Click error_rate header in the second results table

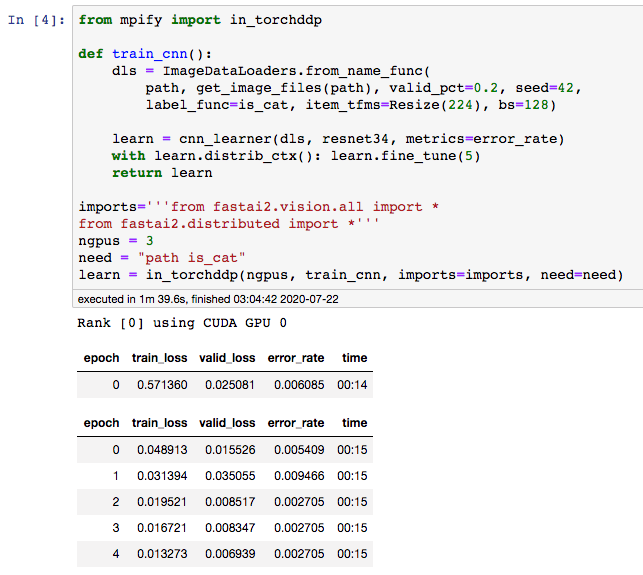click(x=296, y=423)
